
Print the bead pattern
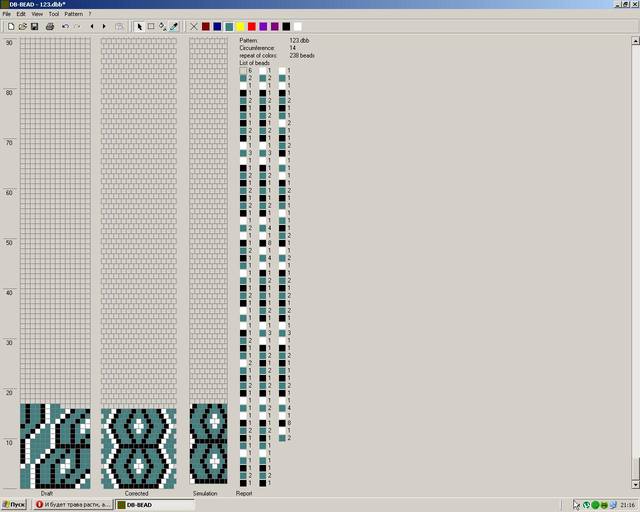pos(50,27)
